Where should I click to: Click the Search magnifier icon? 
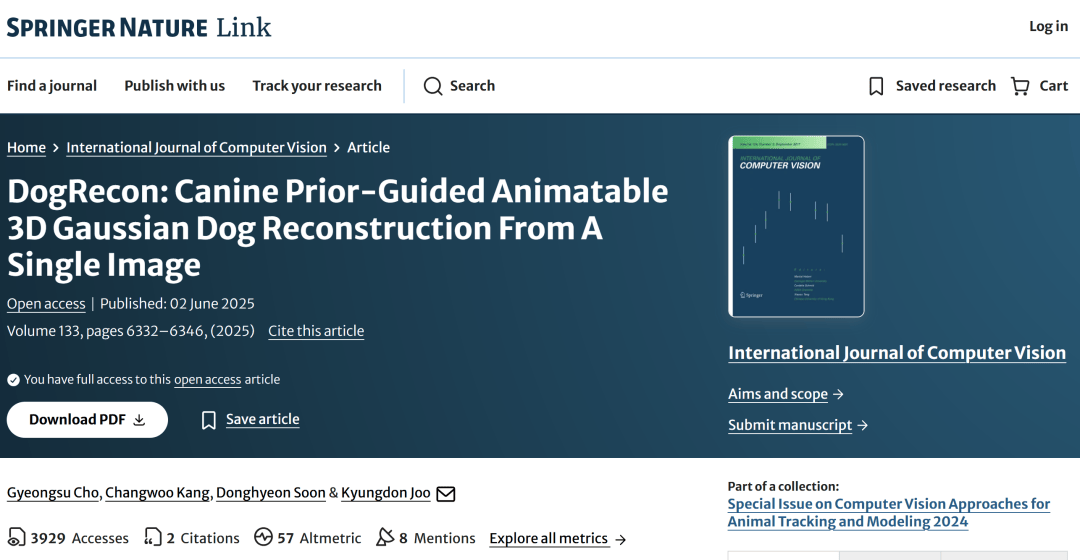pos(433,86)
